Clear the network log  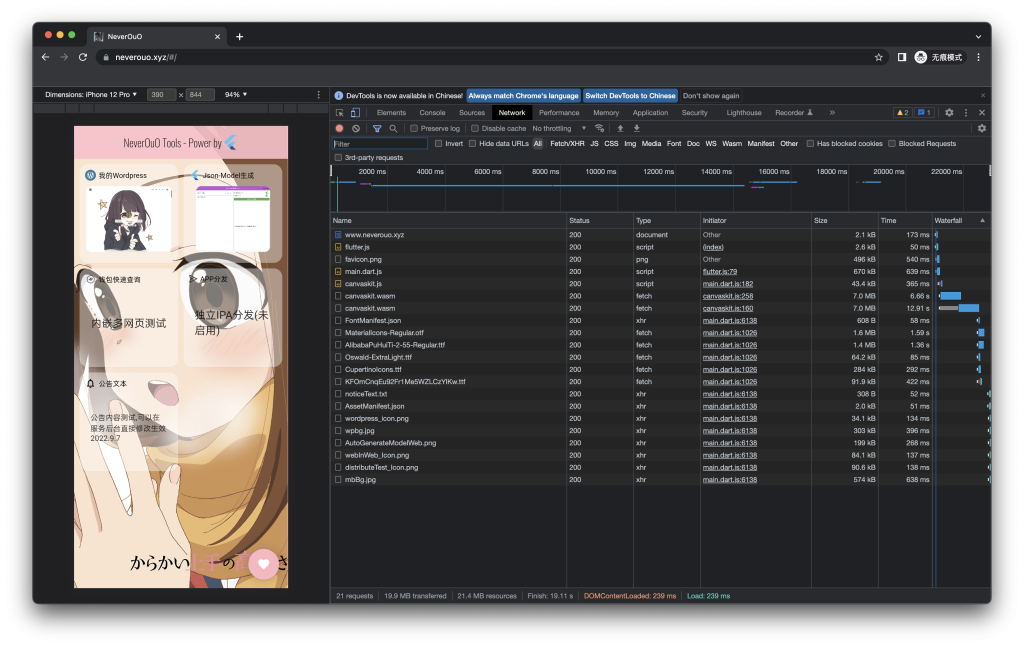(355, 128)
